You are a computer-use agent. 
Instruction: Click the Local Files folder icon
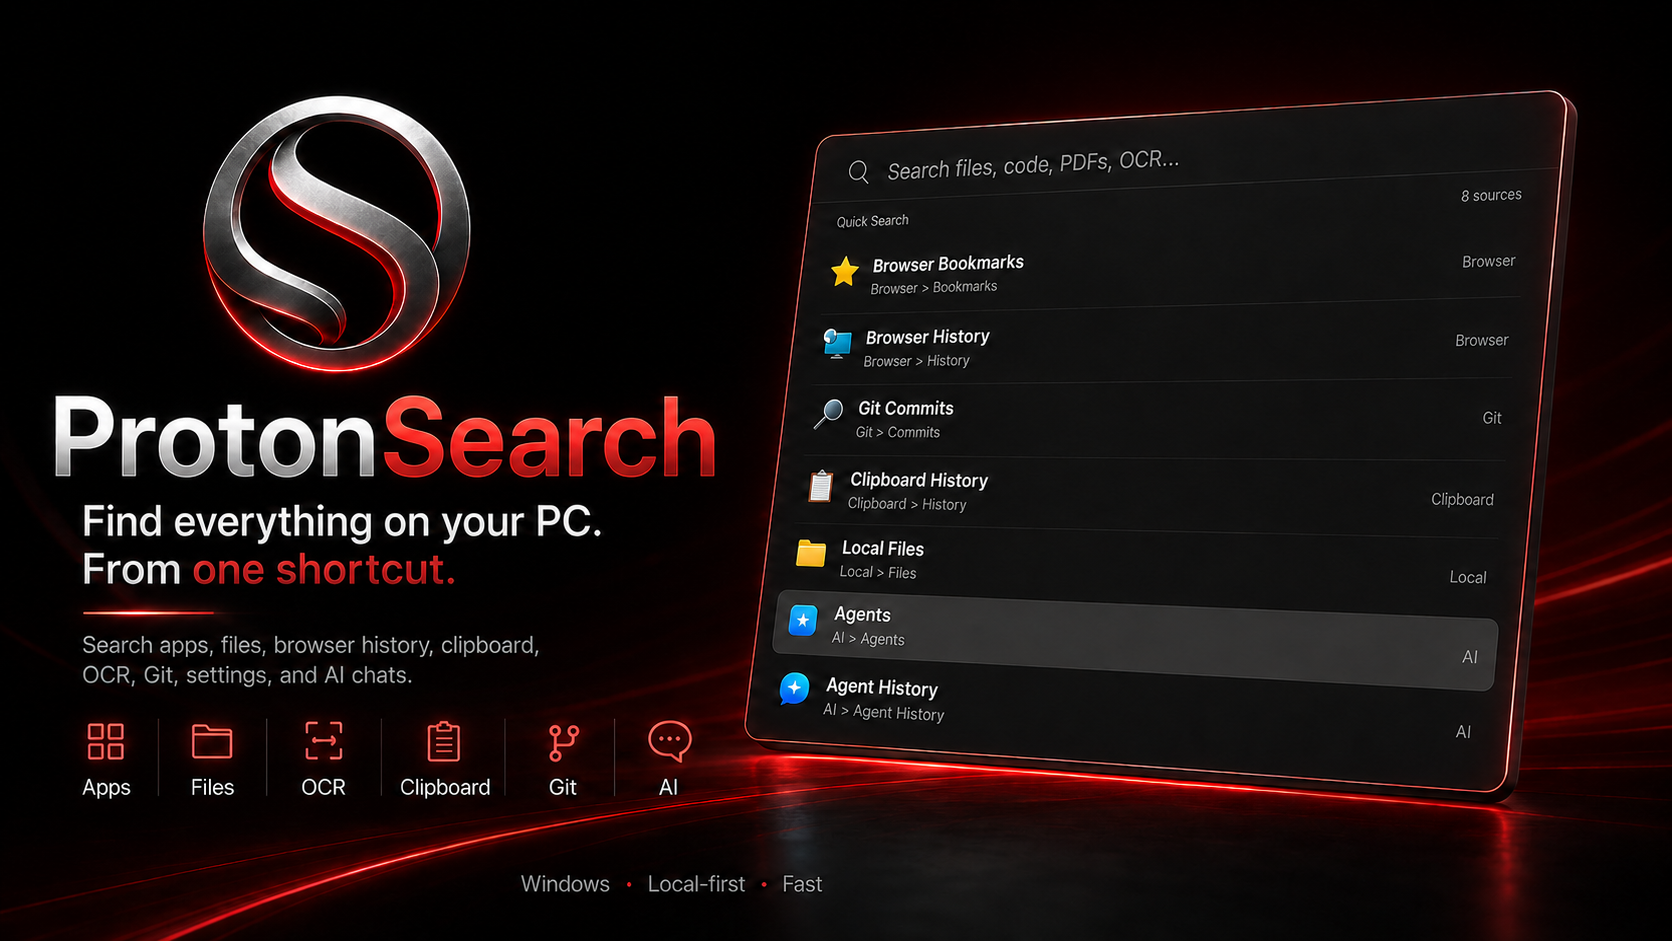click(811, 553)
